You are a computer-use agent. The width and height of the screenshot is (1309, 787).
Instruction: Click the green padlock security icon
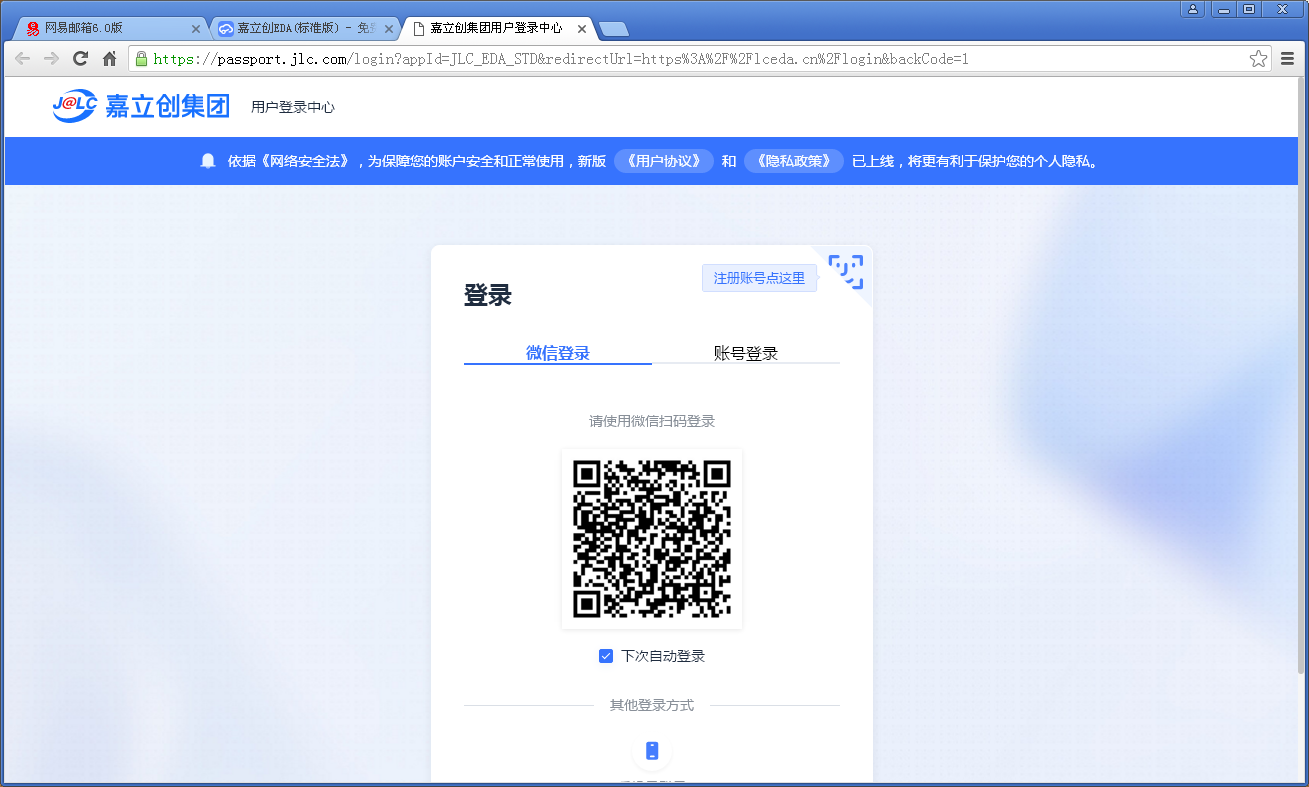click(141, 59)
